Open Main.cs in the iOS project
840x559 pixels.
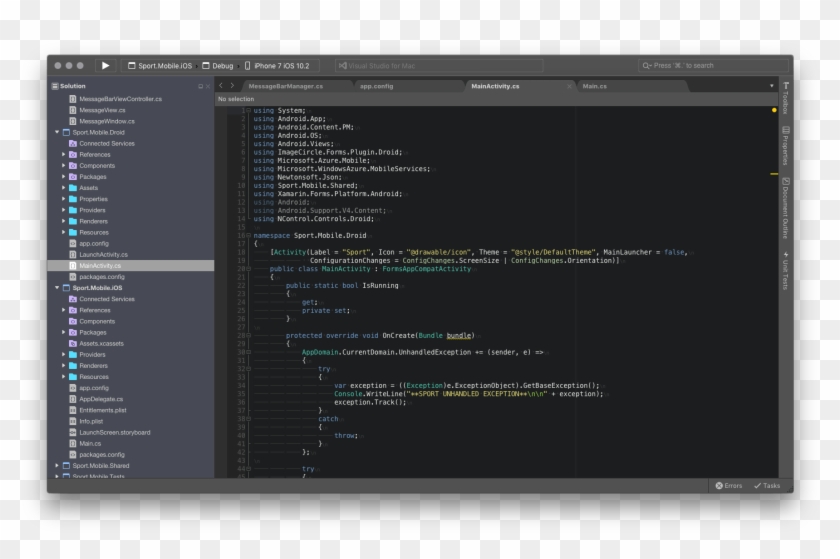[90, 444]
